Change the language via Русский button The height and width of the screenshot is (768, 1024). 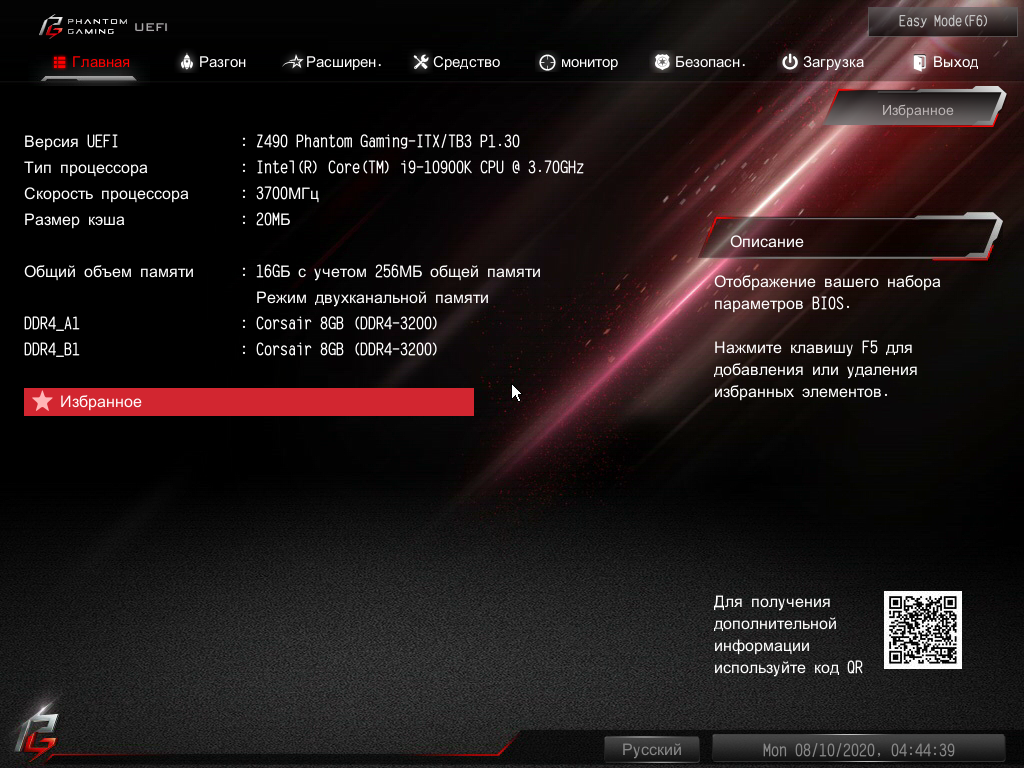point(651,749)
